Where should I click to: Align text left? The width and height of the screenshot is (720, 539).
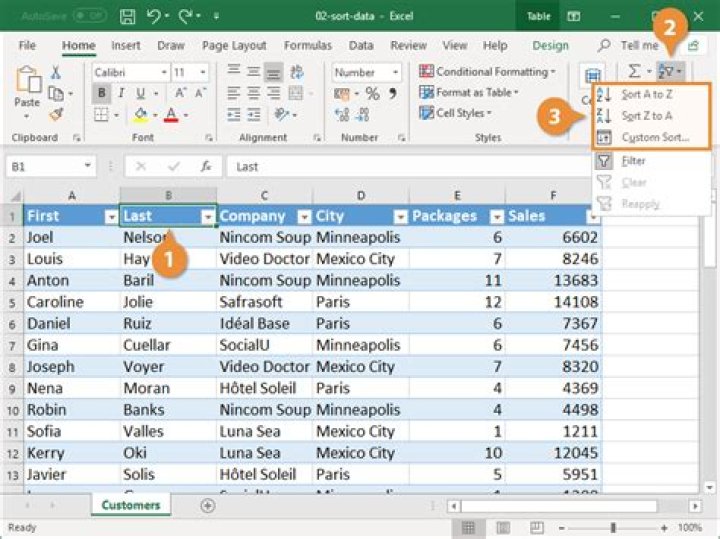[x=233, y=94]
